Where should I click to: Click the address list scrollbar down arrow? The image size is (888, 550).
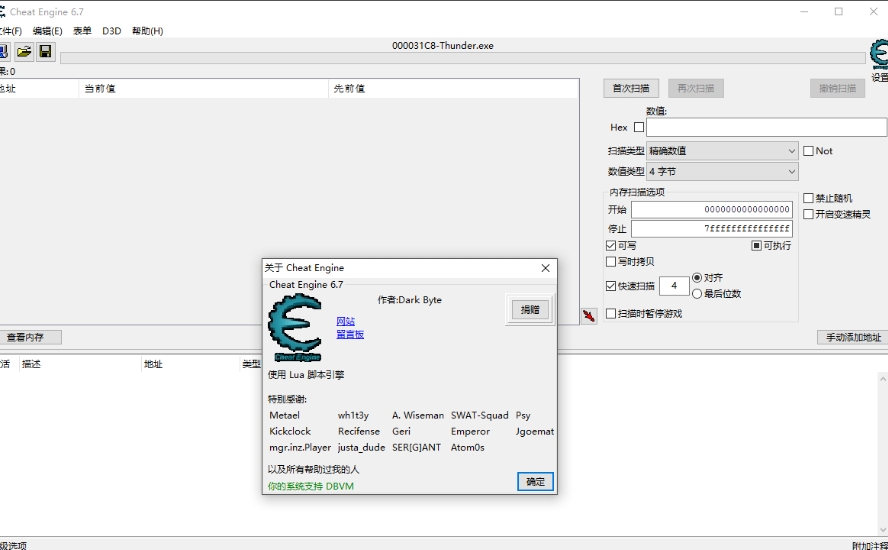(883, 530)
